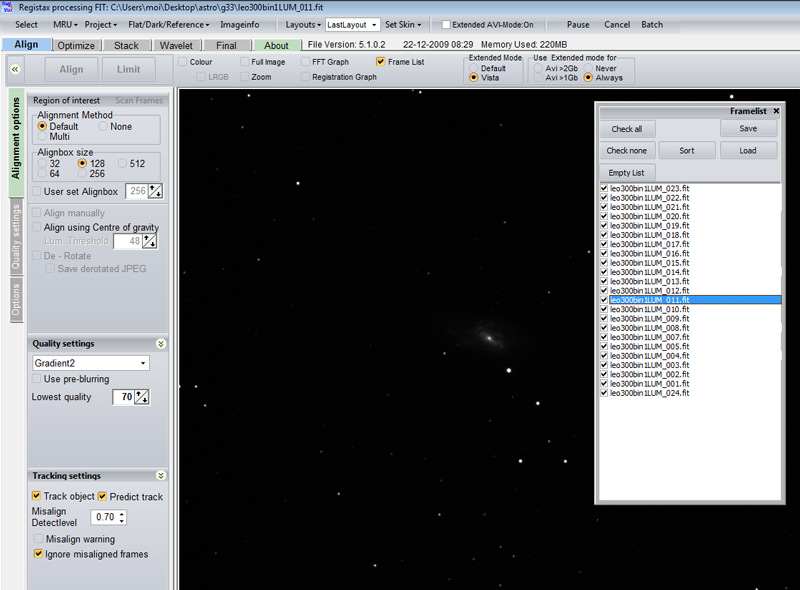Click Cancel in the toolbar

[x=617, y=24]
